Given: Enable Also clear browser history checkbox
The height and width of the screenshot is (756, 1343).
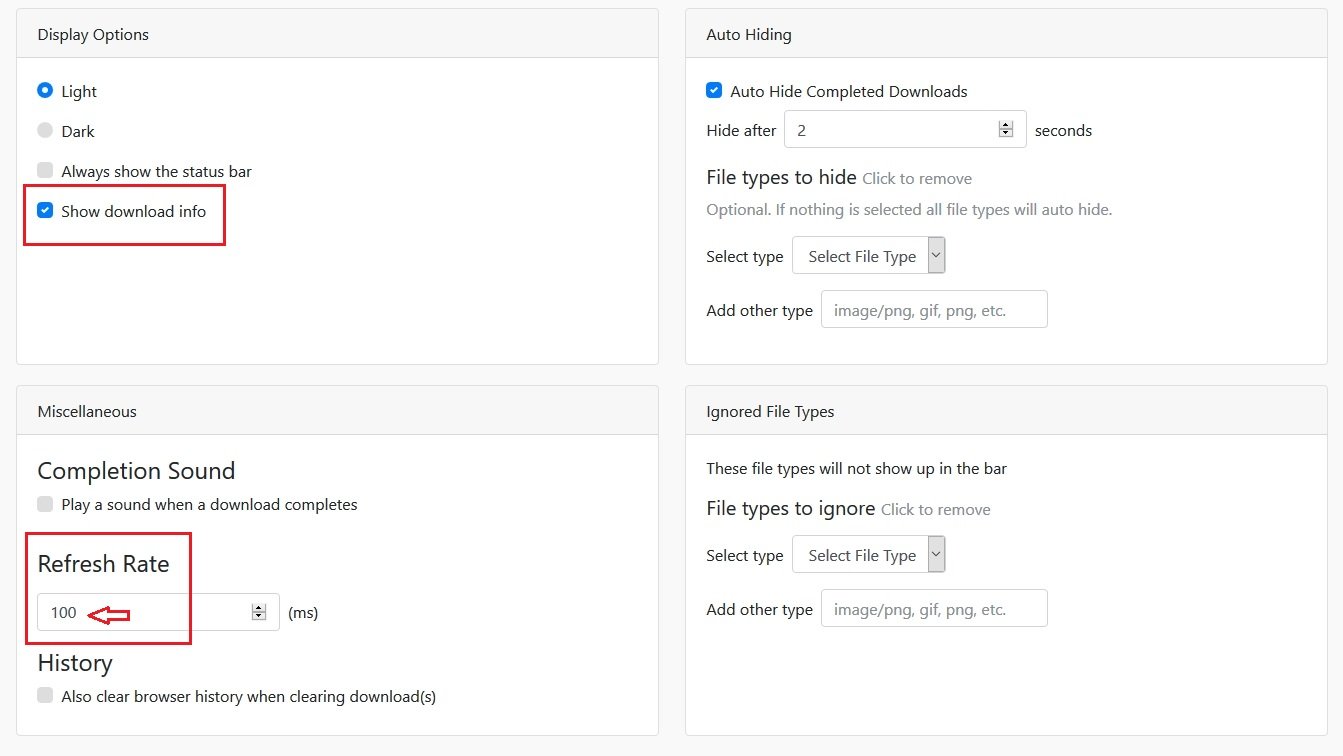Looking at the screenshot, I should (45, 695).
